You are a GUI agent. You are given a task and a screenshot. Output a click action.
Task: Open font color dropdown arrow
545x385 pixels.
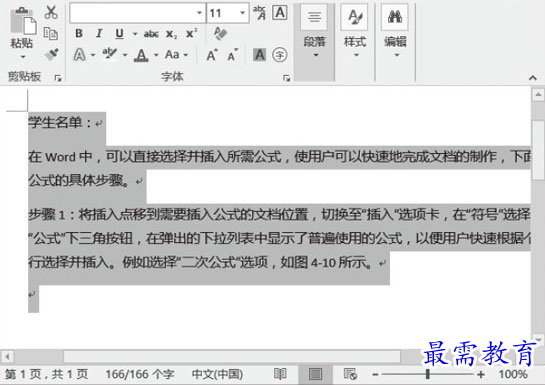[x=156, y=55]
